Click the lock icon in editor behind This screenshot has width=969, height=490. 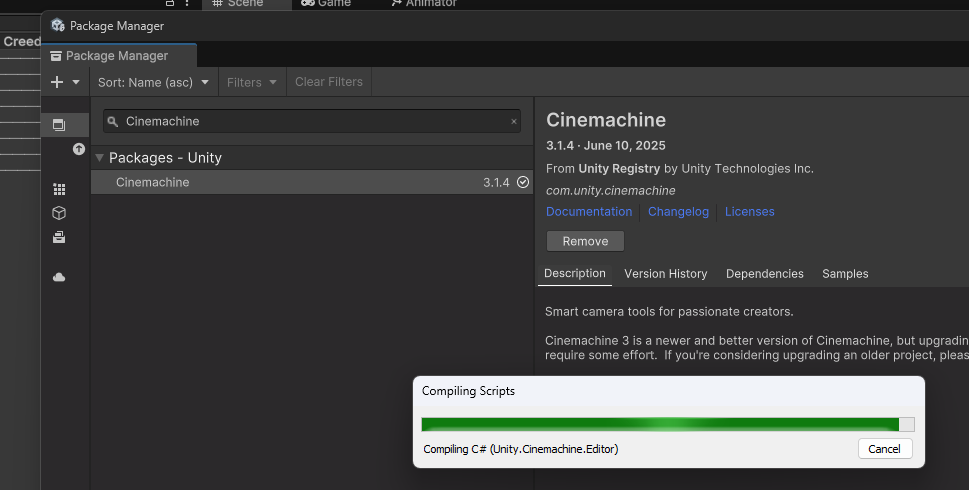[x=170, y=3]
